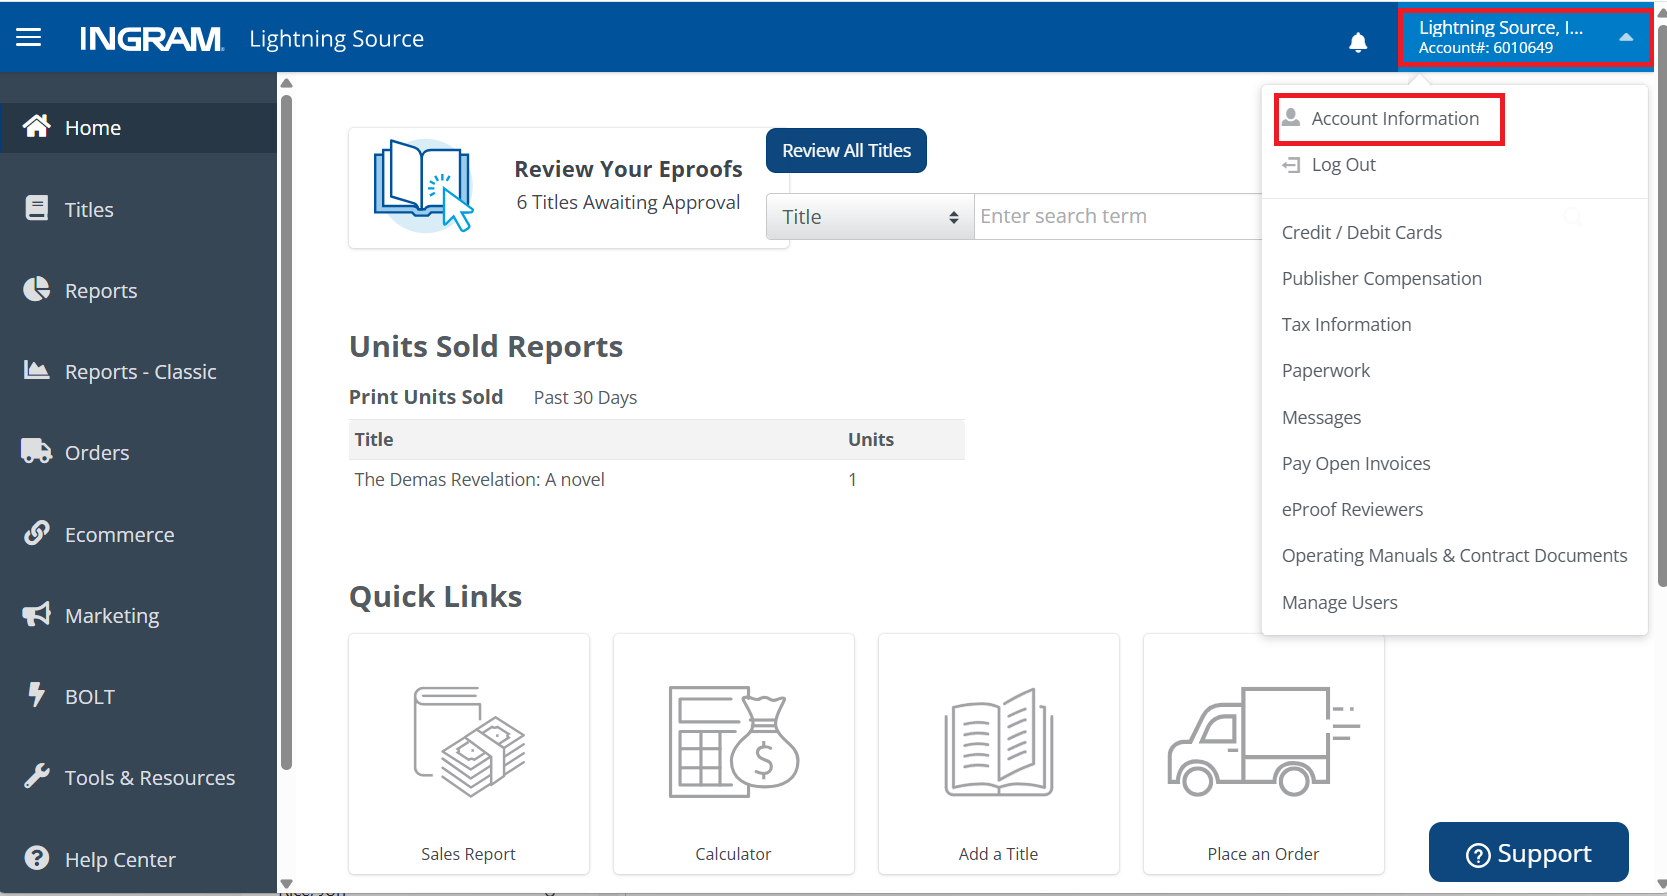Open Pay Open Invoices
The image size is (1667, 896).
pyautogui.click(x=1356, y=463)
